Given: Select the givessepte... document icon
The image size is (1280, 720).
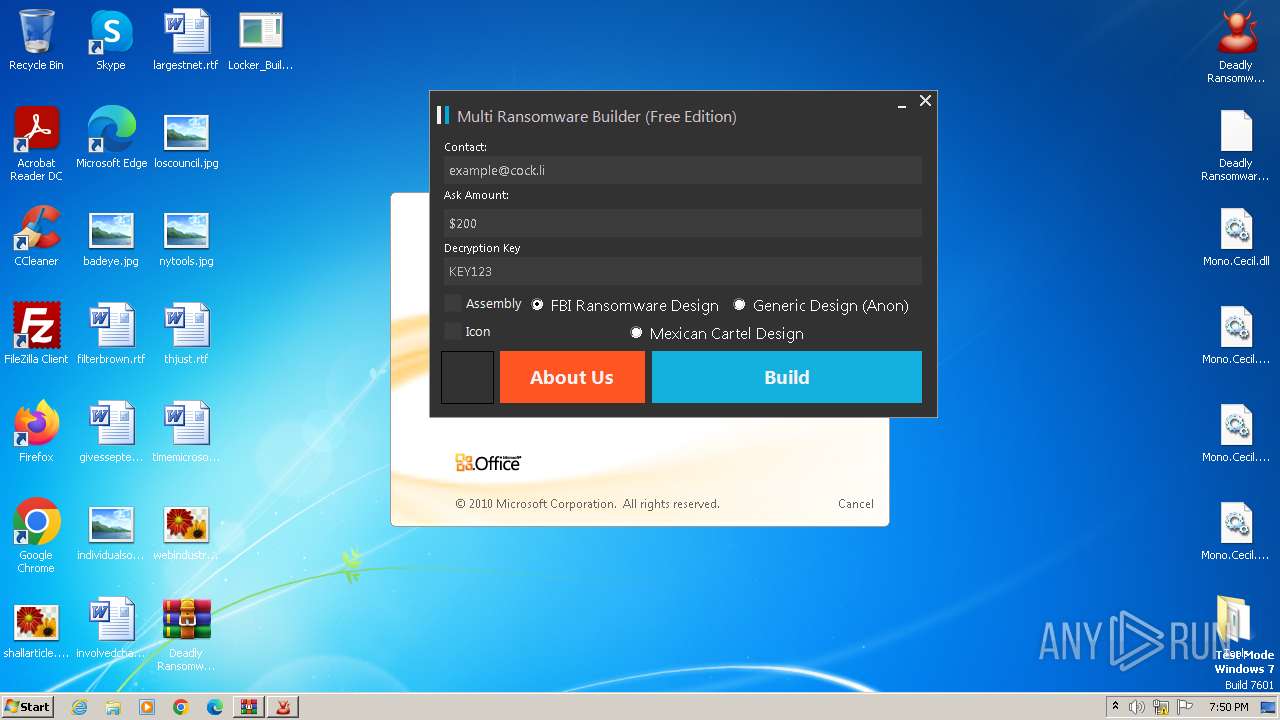Looking at the screenshot, I should (x=111, y=432).
